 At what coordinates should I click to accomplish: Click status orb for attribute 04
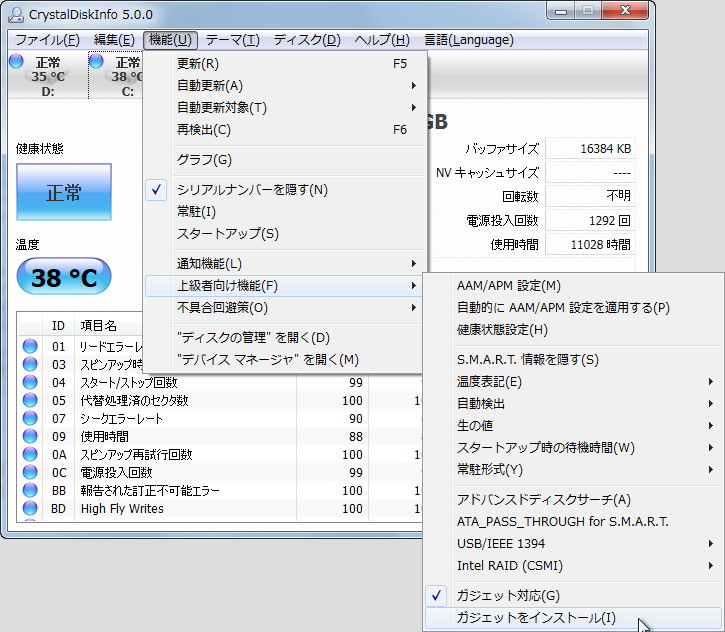30,382
